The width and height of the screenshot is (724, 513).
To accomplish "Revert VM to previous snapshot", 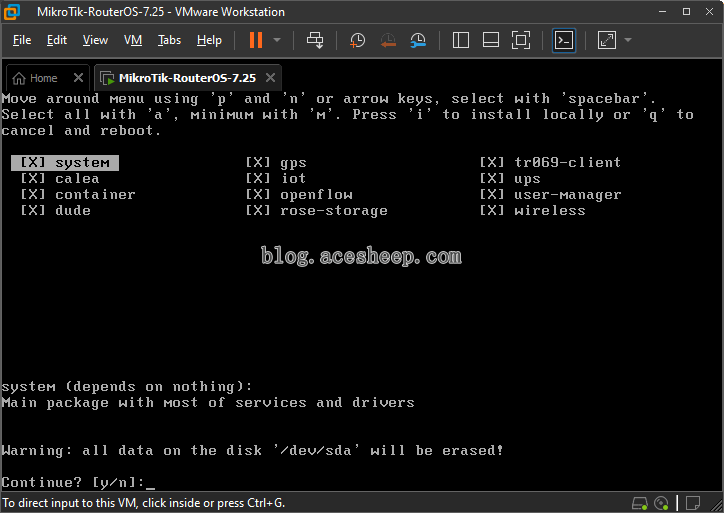I will [x=388, y=40].
